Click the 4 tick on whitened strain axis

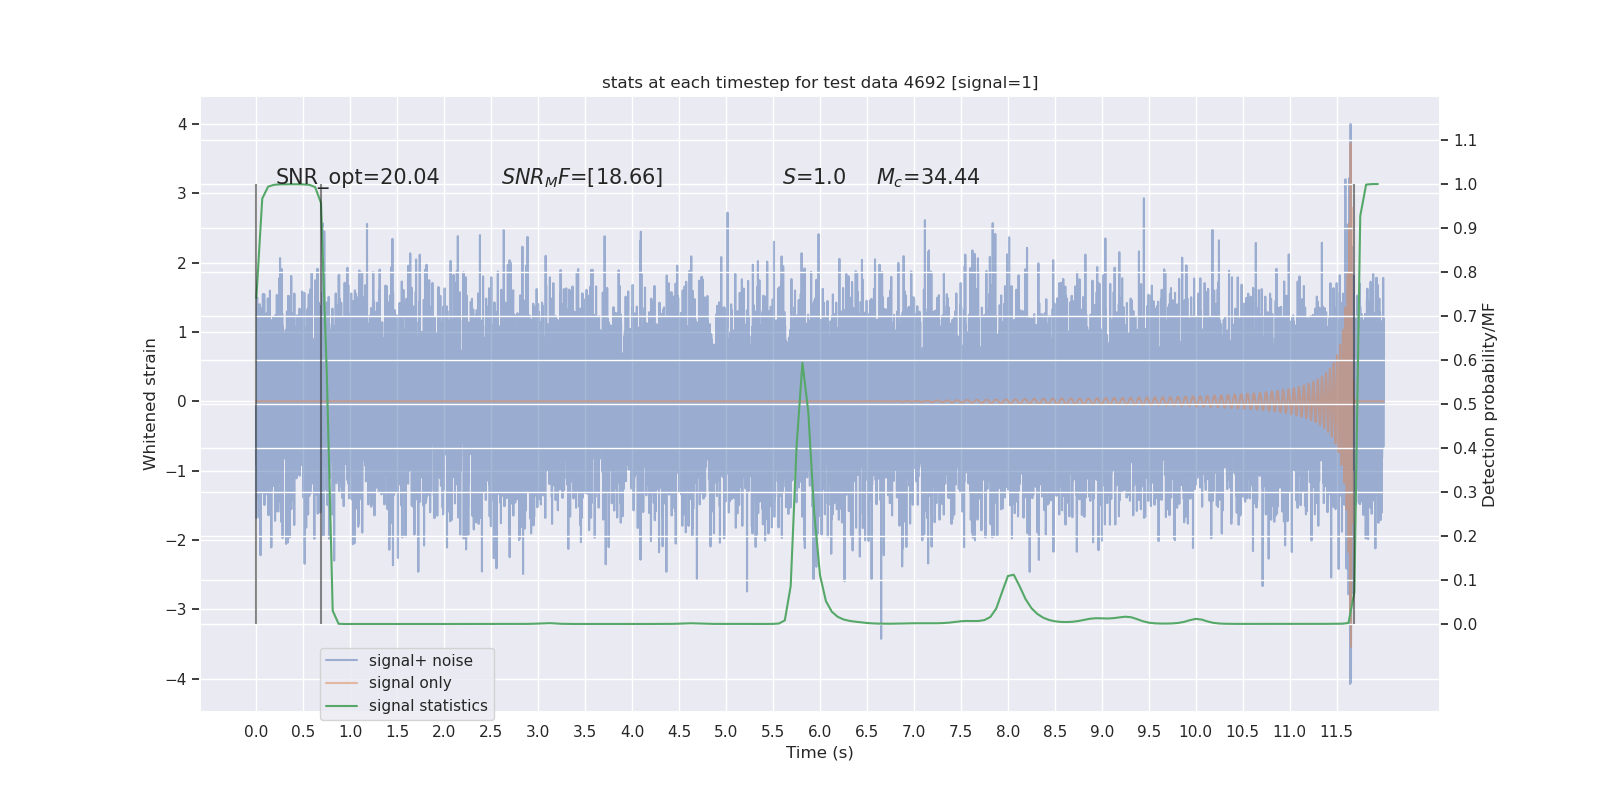pos(183,124)
